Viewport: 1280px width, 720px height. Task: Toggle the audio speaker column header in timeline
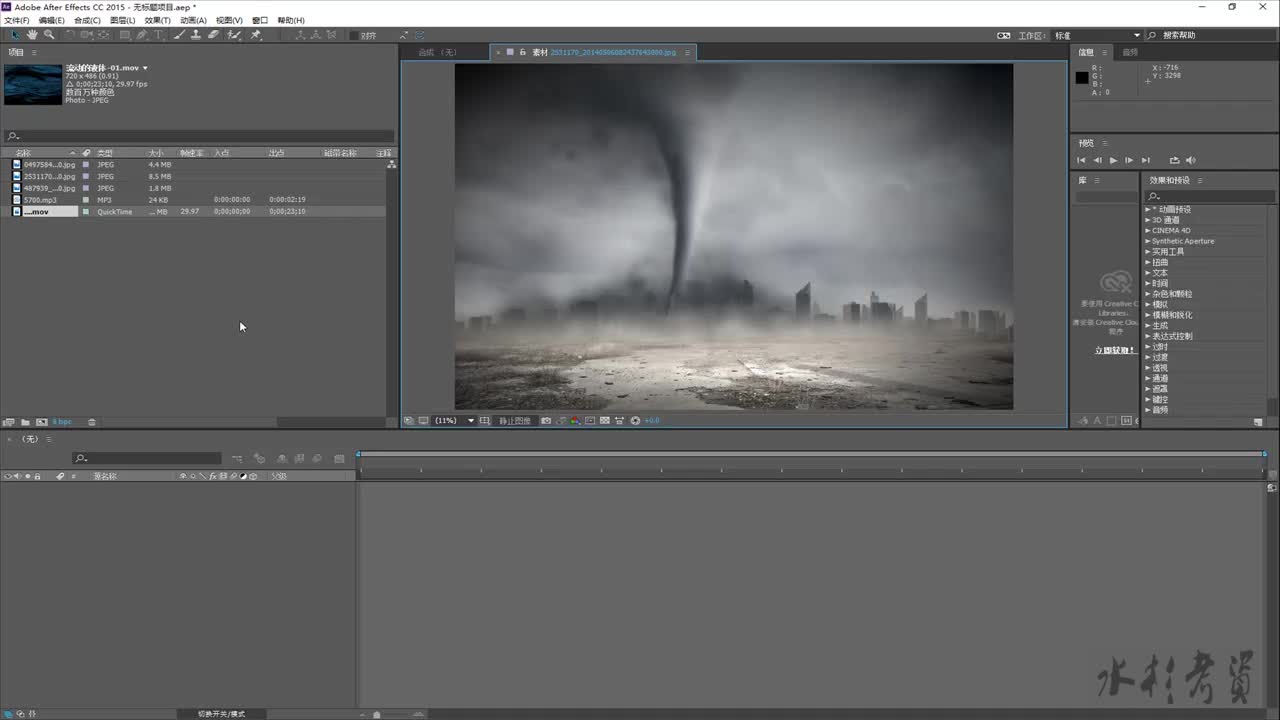(x=17, y=476)
